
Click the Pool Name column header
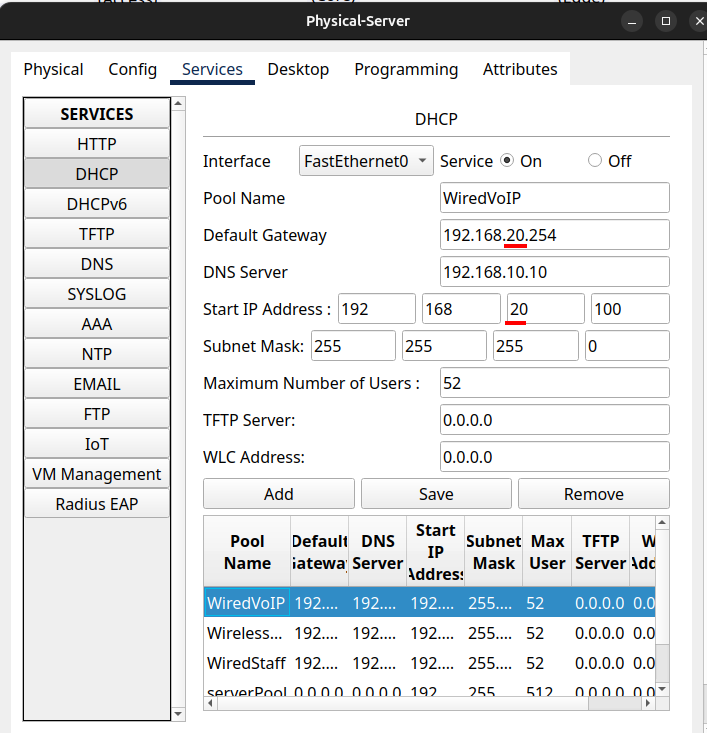pos(247,552)
